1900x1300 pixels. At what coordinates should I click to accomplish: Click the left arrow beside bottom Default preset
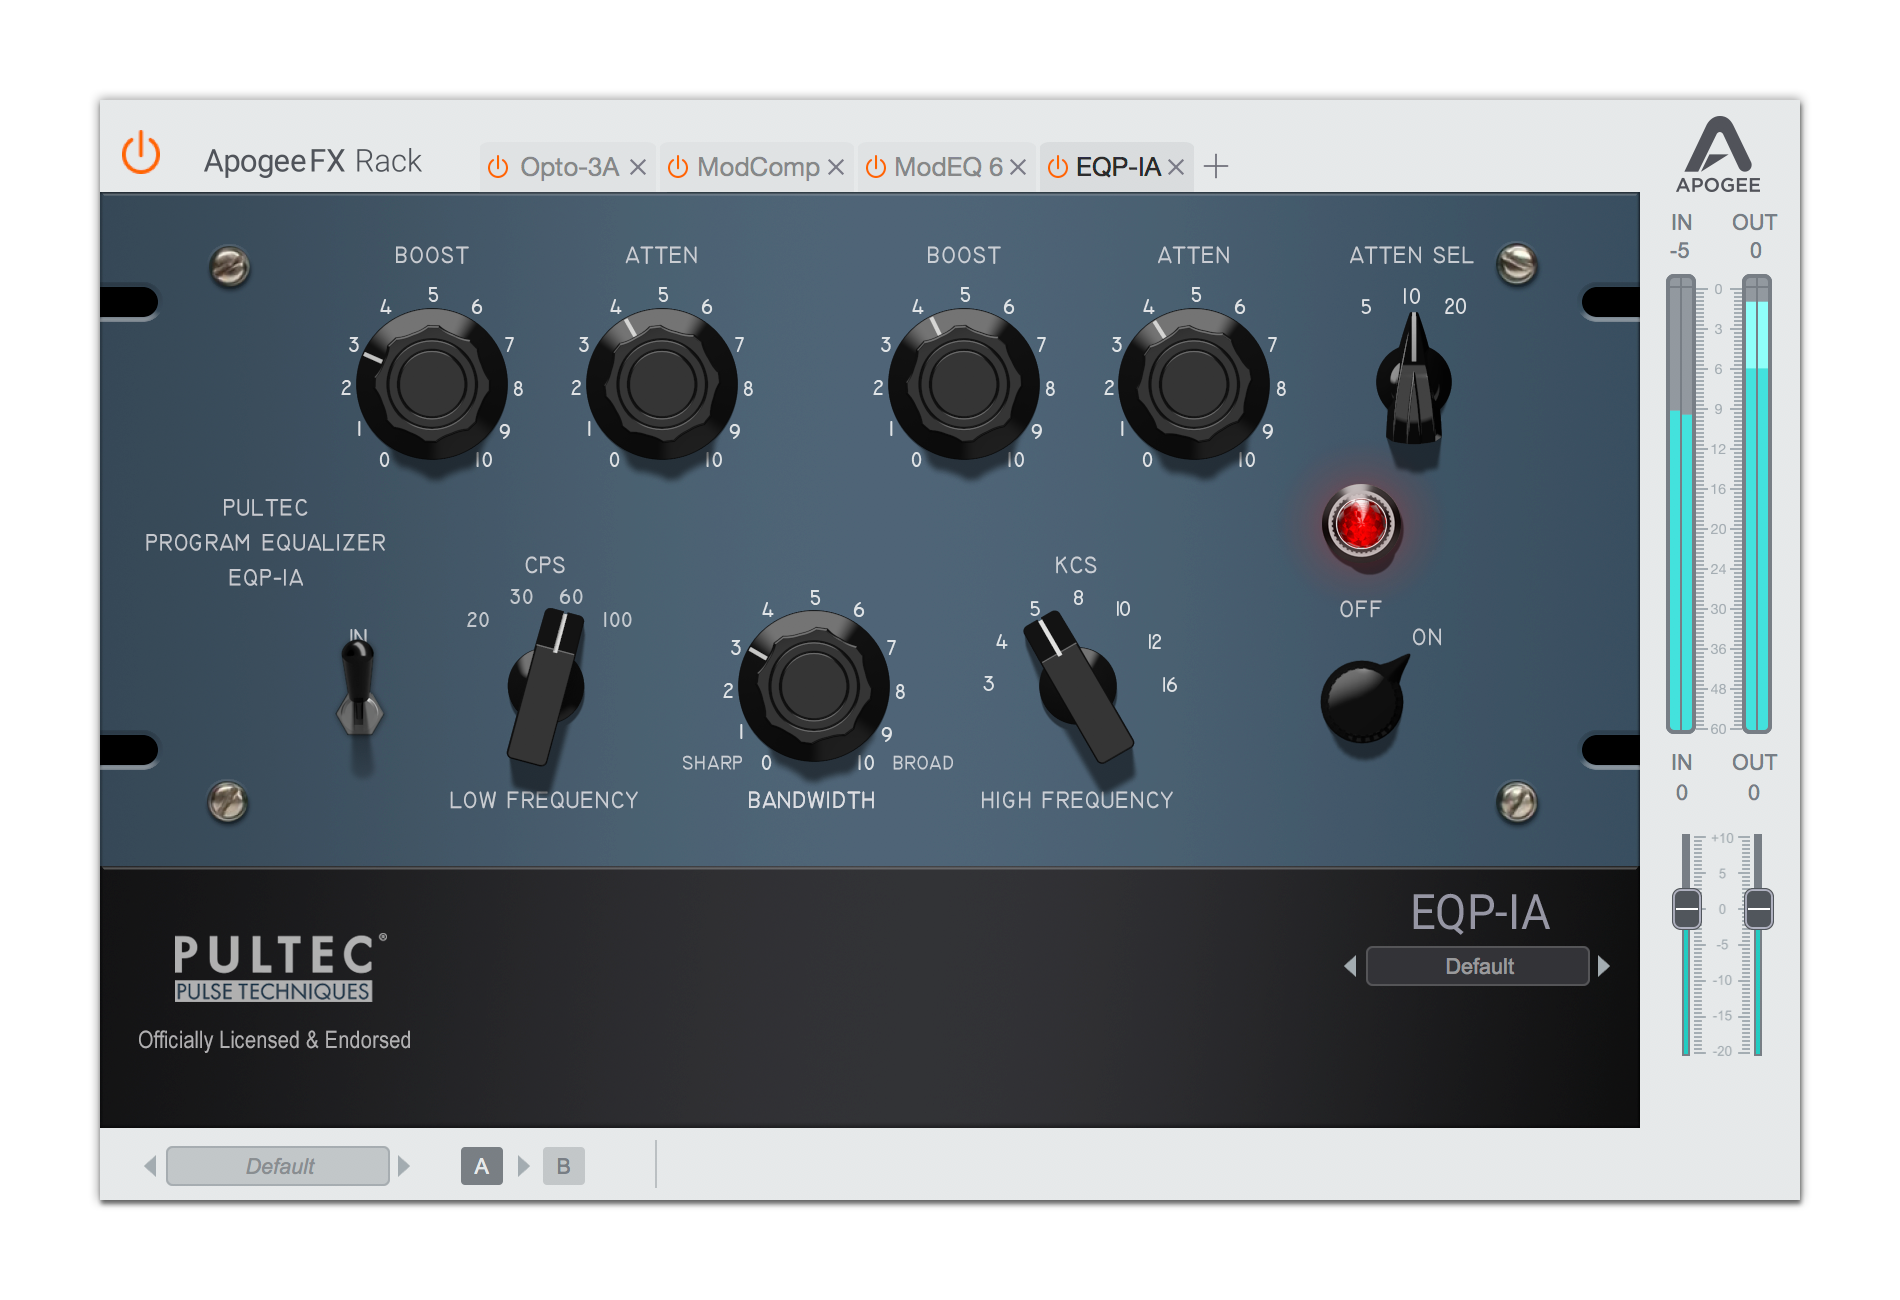click(151, 1165)
